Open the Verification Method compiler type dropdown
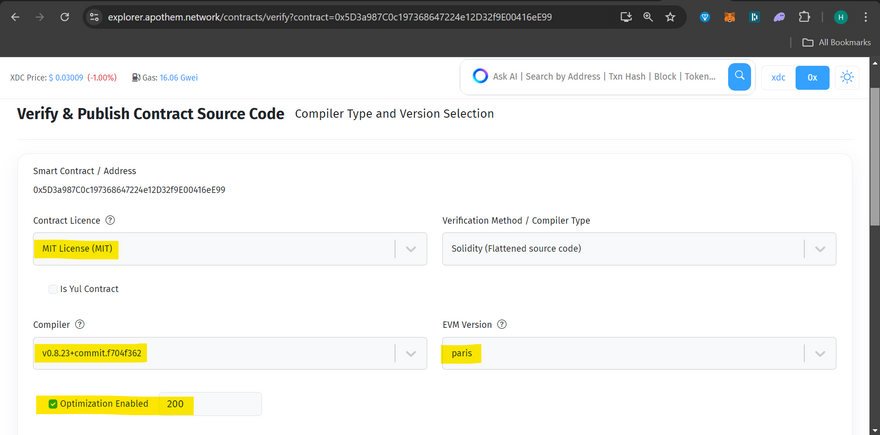This screenshot has height=435, width=880. 820,249
